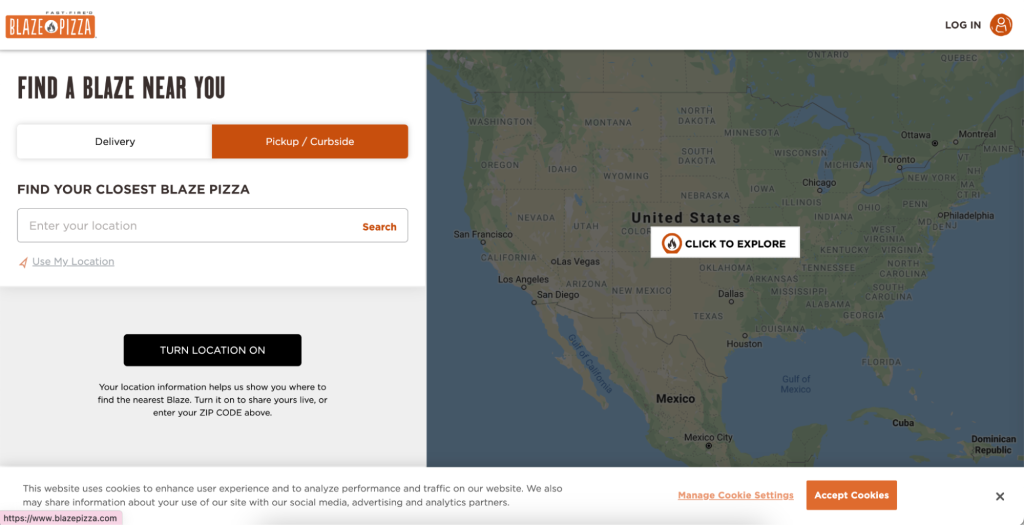1024x525 pixels.
Task: Click Las Vegas on the map
Action: point(575,261)
